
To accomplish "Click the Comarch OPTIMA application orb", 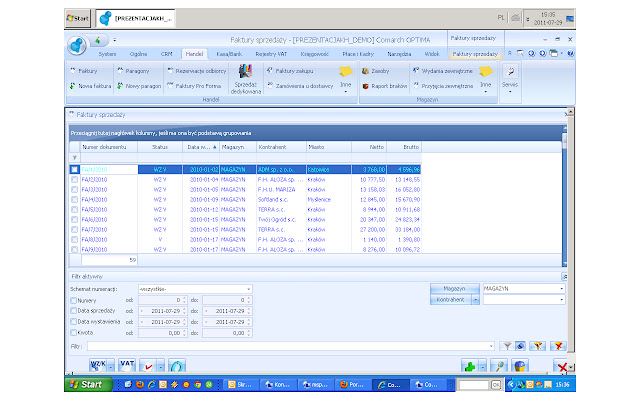I will 77,46.
